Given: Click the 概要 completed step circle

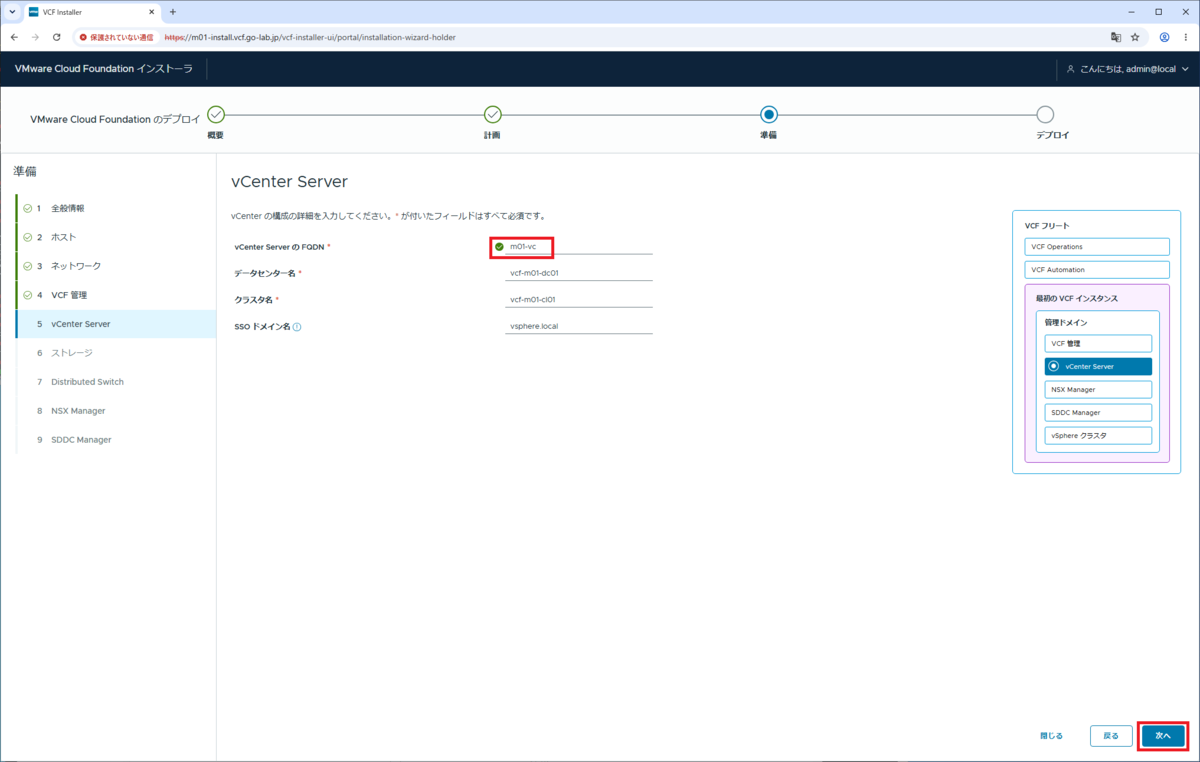Looking at the screenshot, I should click(216, 115).
